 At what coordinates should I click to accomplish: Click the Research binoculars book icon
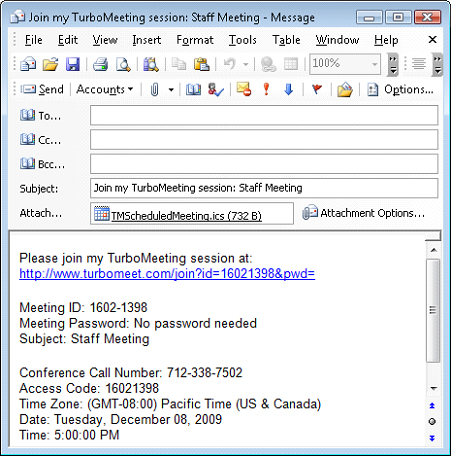click(x=151, y=64)
